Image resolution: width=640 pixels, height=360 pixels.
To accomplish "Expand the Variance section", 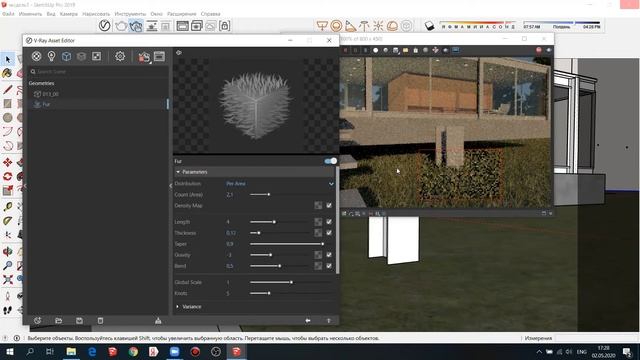I will (x=178, y=307).
